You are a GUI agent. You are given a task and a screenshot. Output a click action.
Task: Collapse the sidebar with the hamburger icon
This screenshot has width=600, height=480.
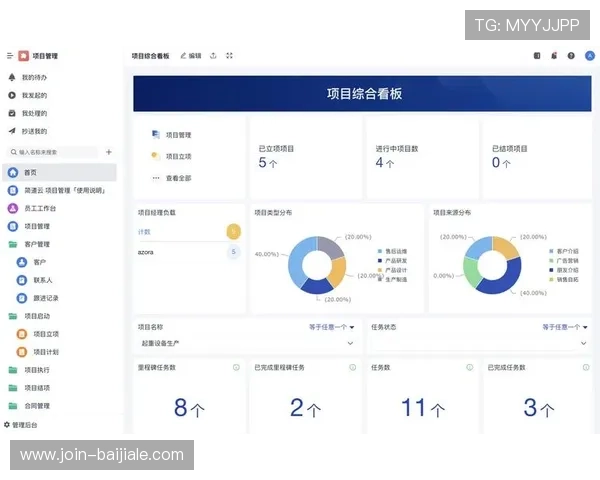pos(10,56)
